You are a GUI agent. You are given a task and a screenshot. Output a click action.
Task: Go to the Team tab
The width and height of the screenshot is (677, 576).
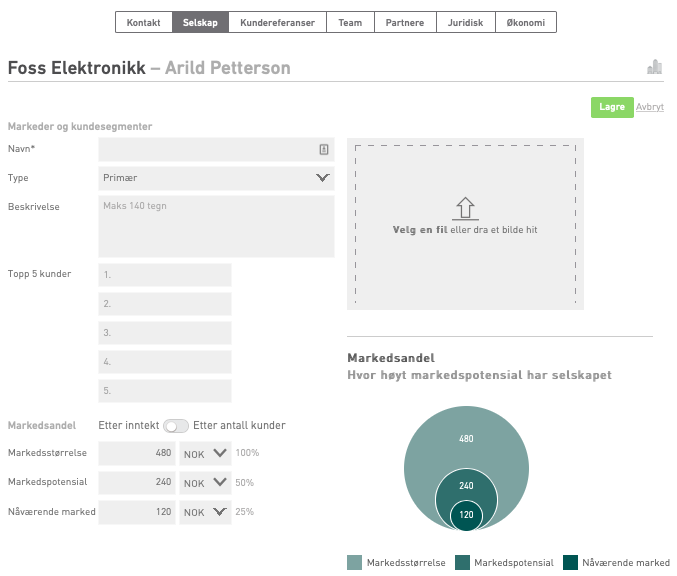point(350,22)
